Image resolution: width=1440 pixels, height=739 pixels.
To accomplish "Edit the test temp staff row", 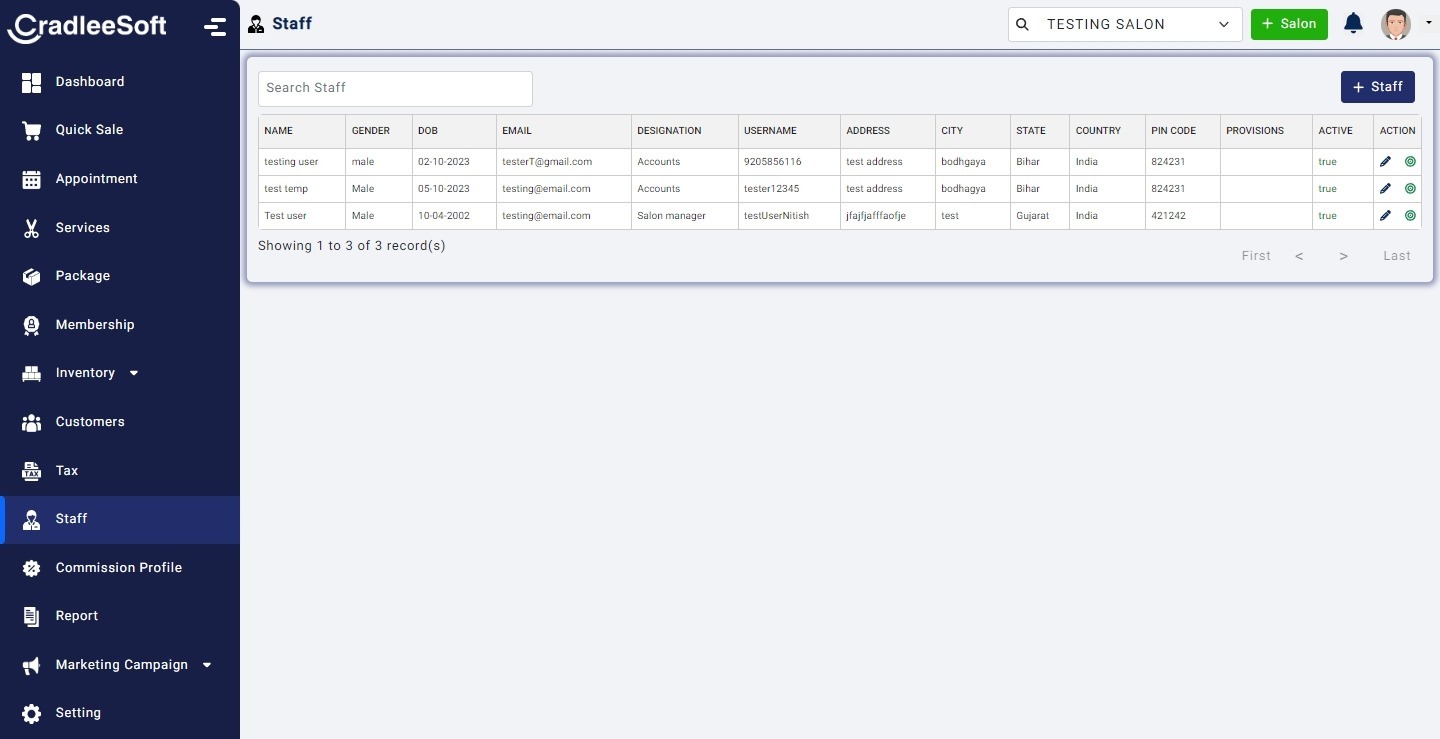I will point(1385,188).
